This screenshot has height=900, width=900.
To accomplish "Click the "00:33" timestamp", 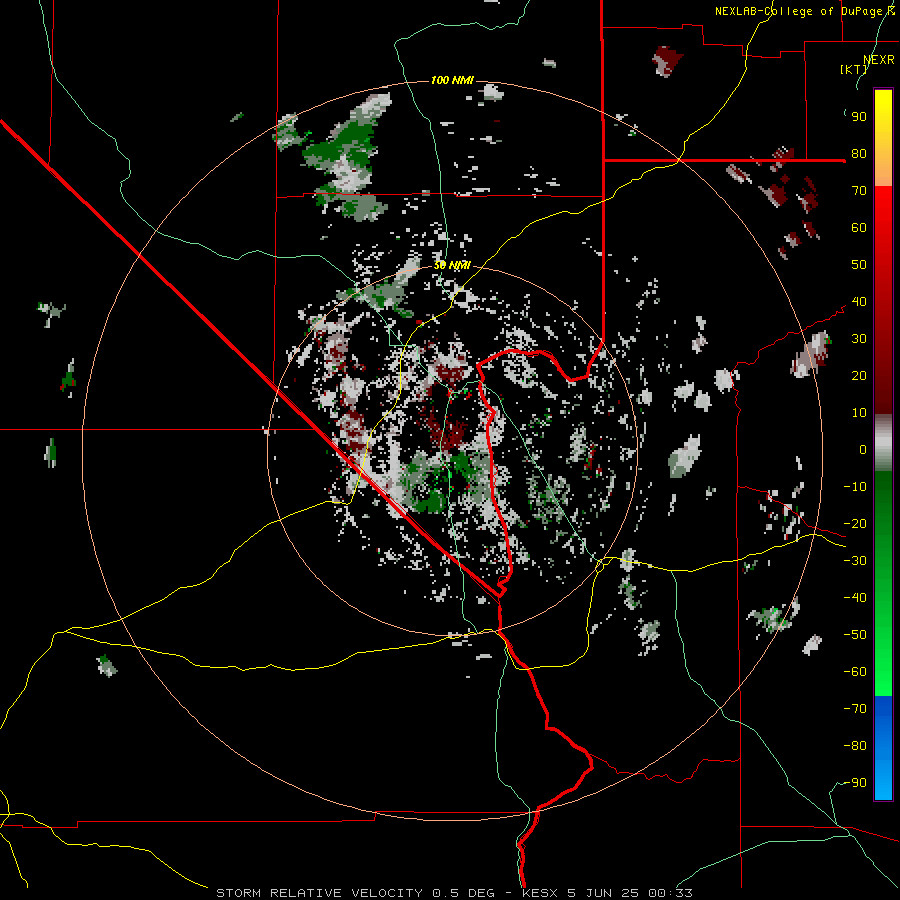I will tap(670, 893).
